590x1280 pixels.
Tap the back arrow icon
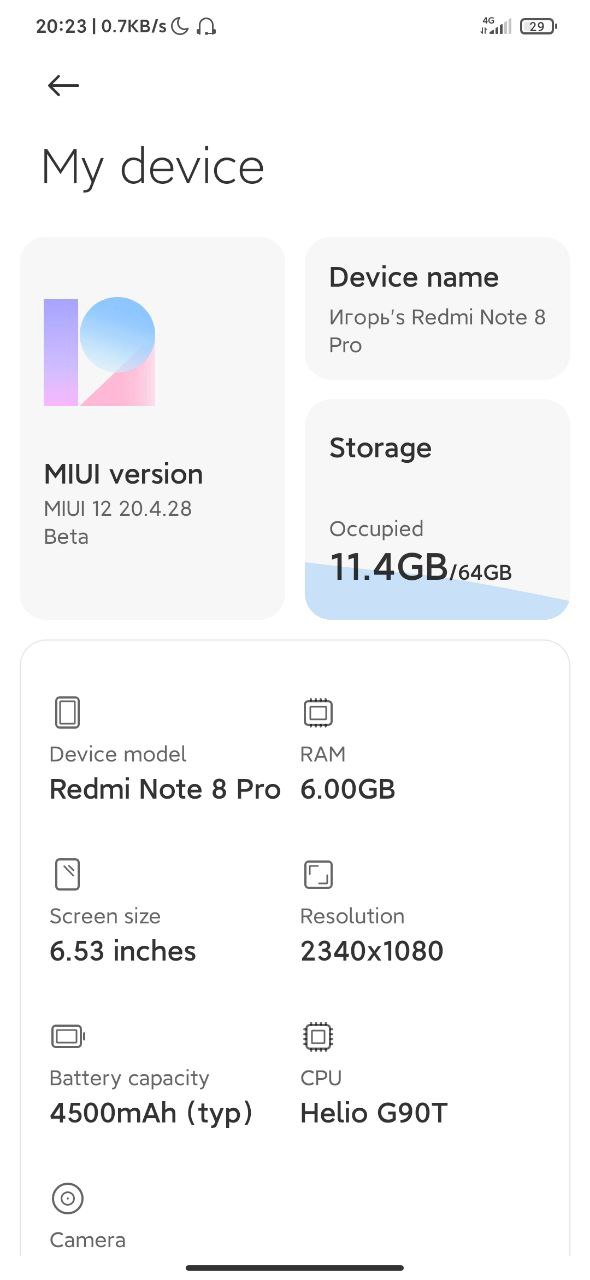(x=63, y=86)
